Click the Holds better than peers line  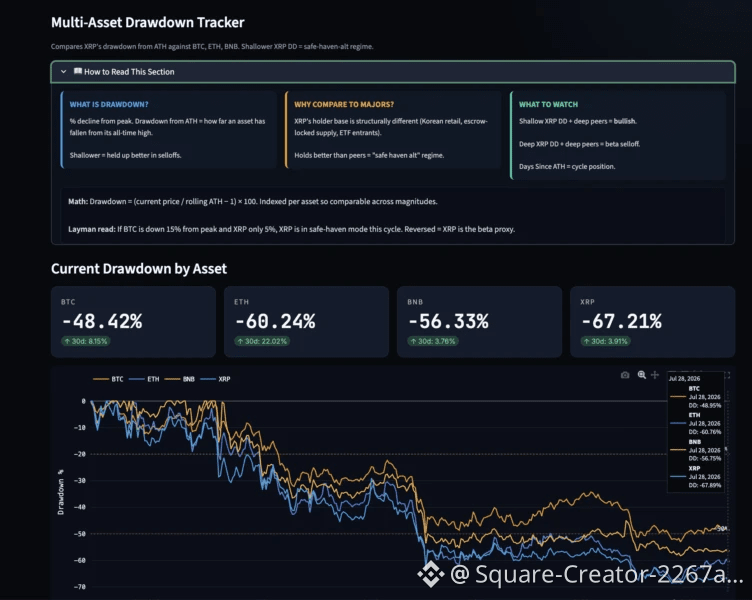pyautogui.click(x=369, y=155)
